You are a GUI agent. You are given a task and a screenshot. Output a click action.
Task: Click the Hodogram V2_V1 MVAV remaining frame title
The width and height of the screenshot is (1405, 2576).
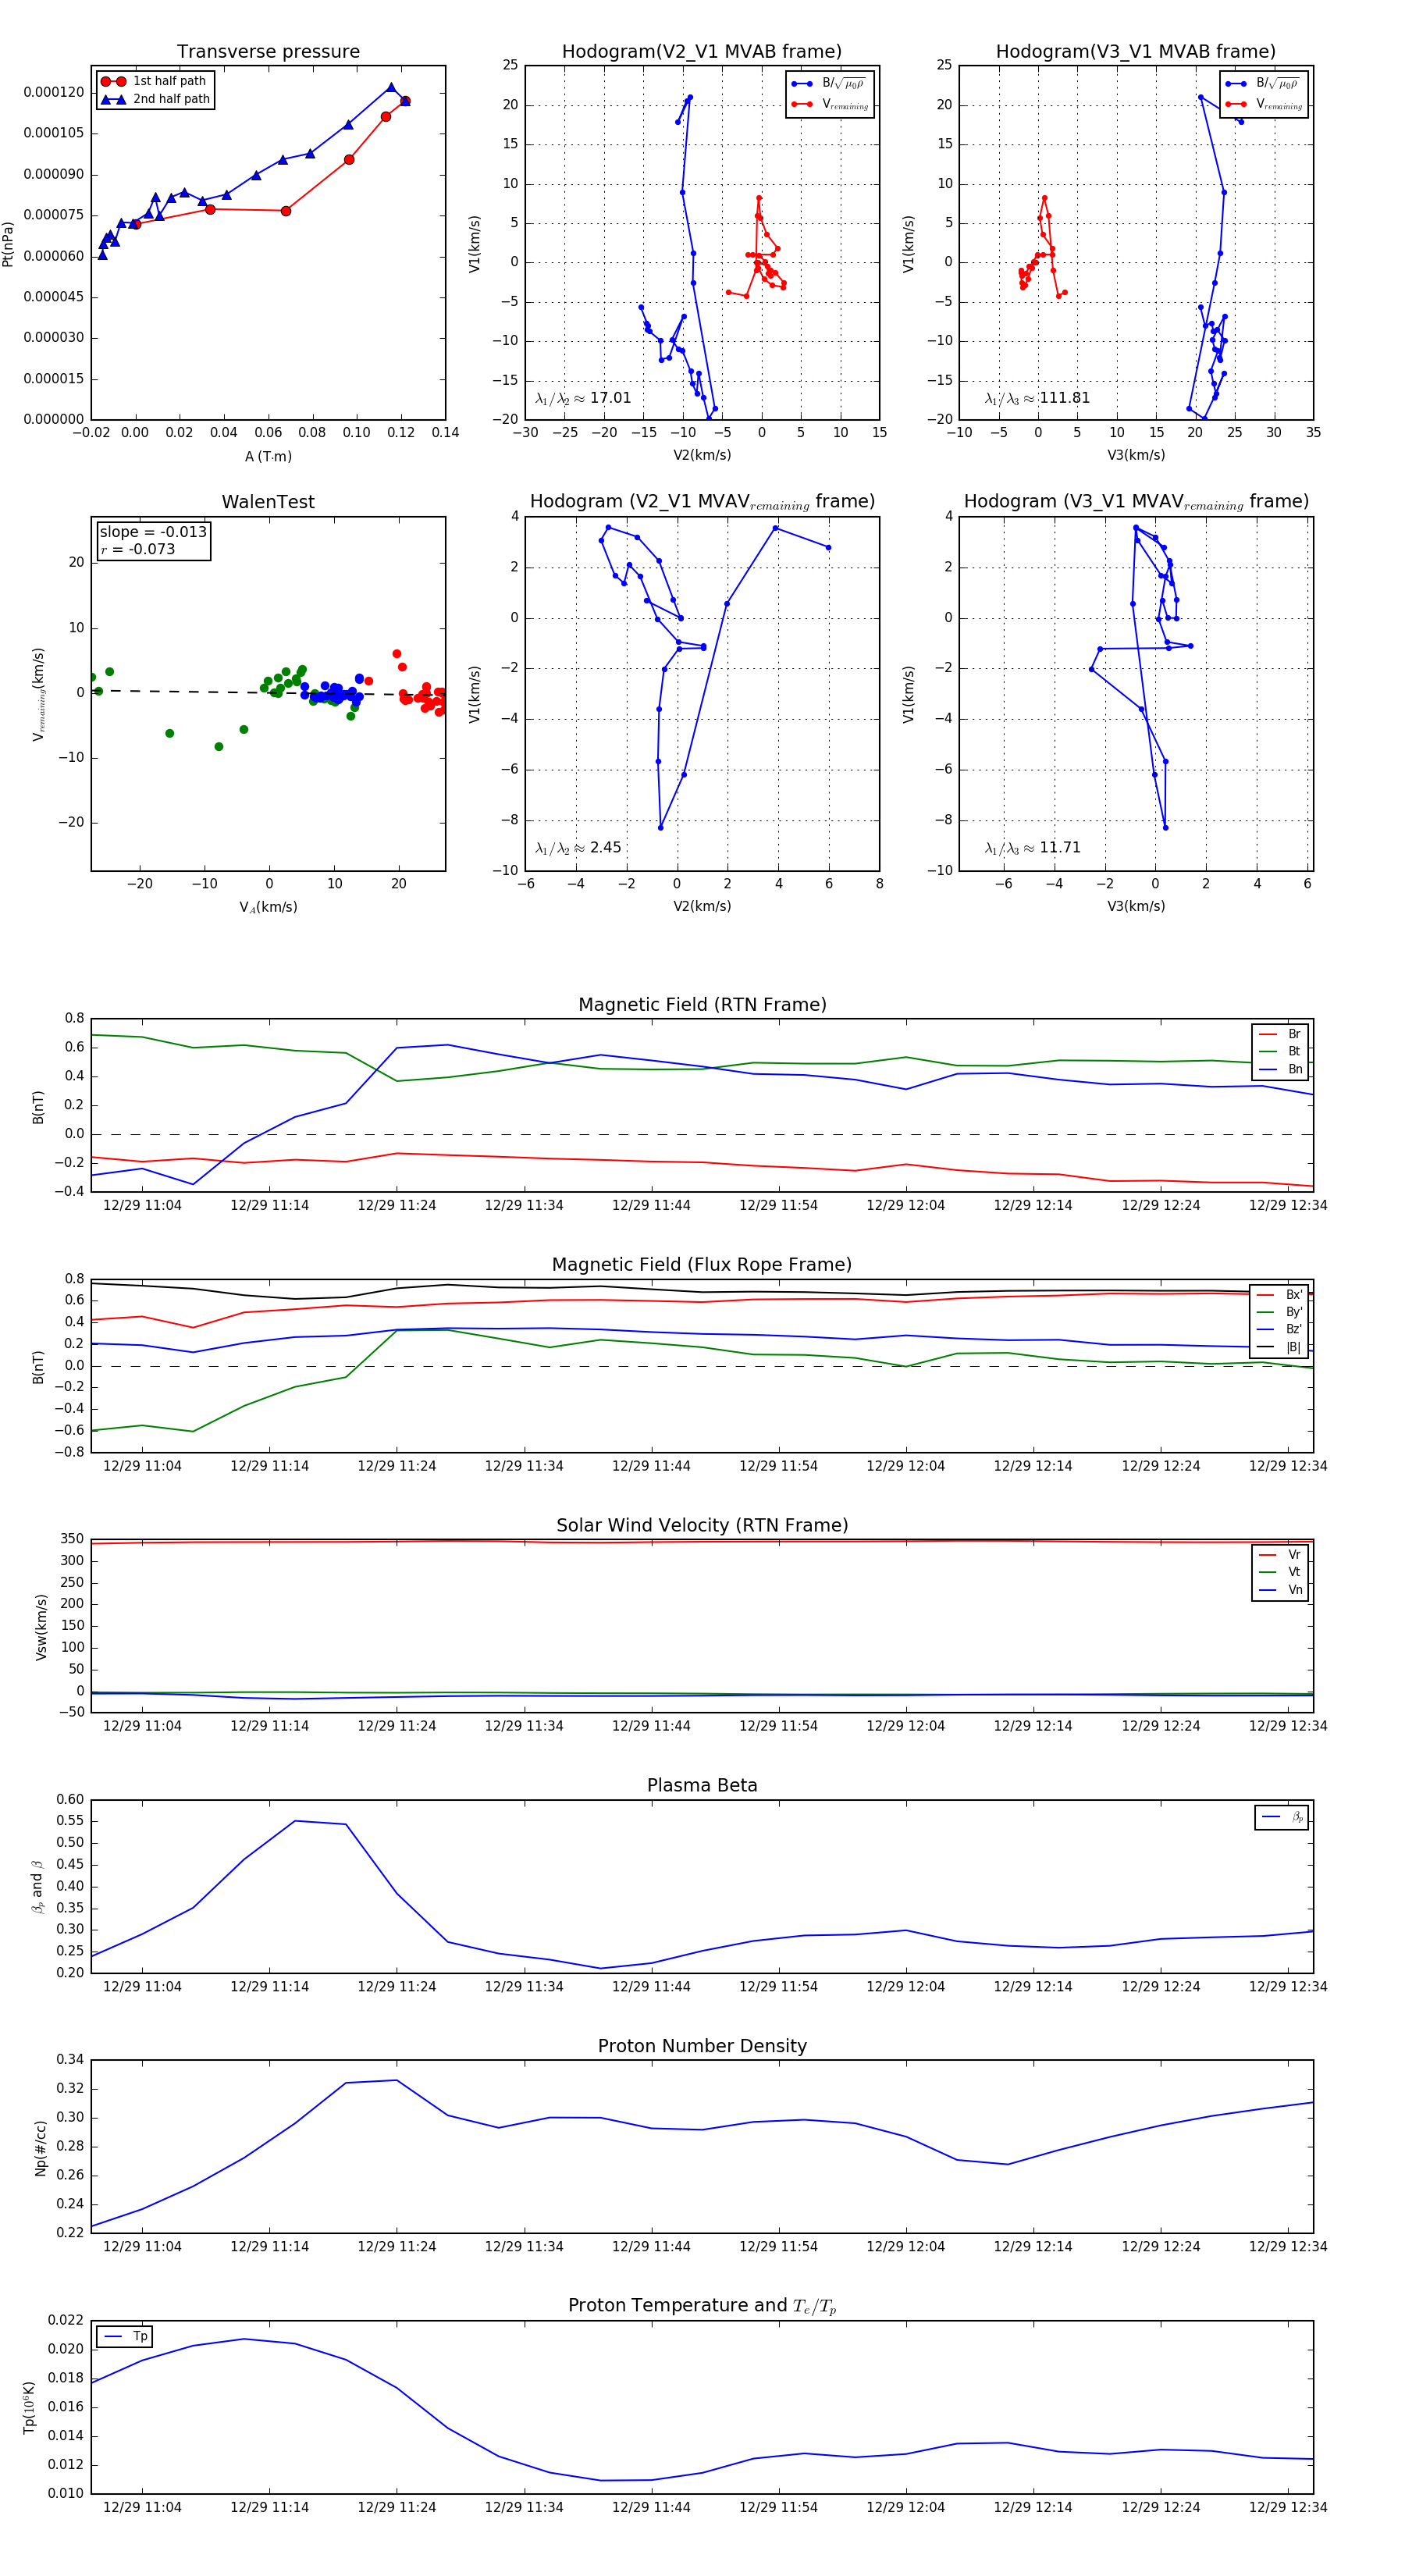[702, 502]
